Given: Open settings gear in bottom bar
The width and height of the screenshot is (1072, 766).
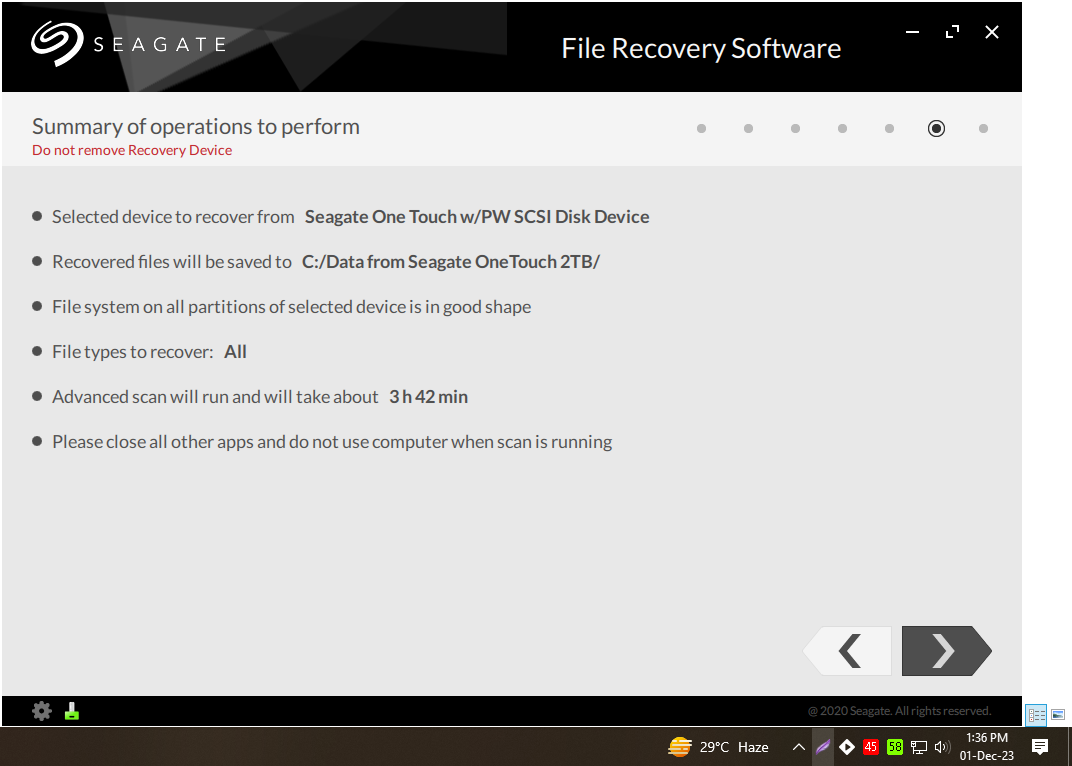Looking at the screenshot, I should pyautogui.click(x=42, y=711).
